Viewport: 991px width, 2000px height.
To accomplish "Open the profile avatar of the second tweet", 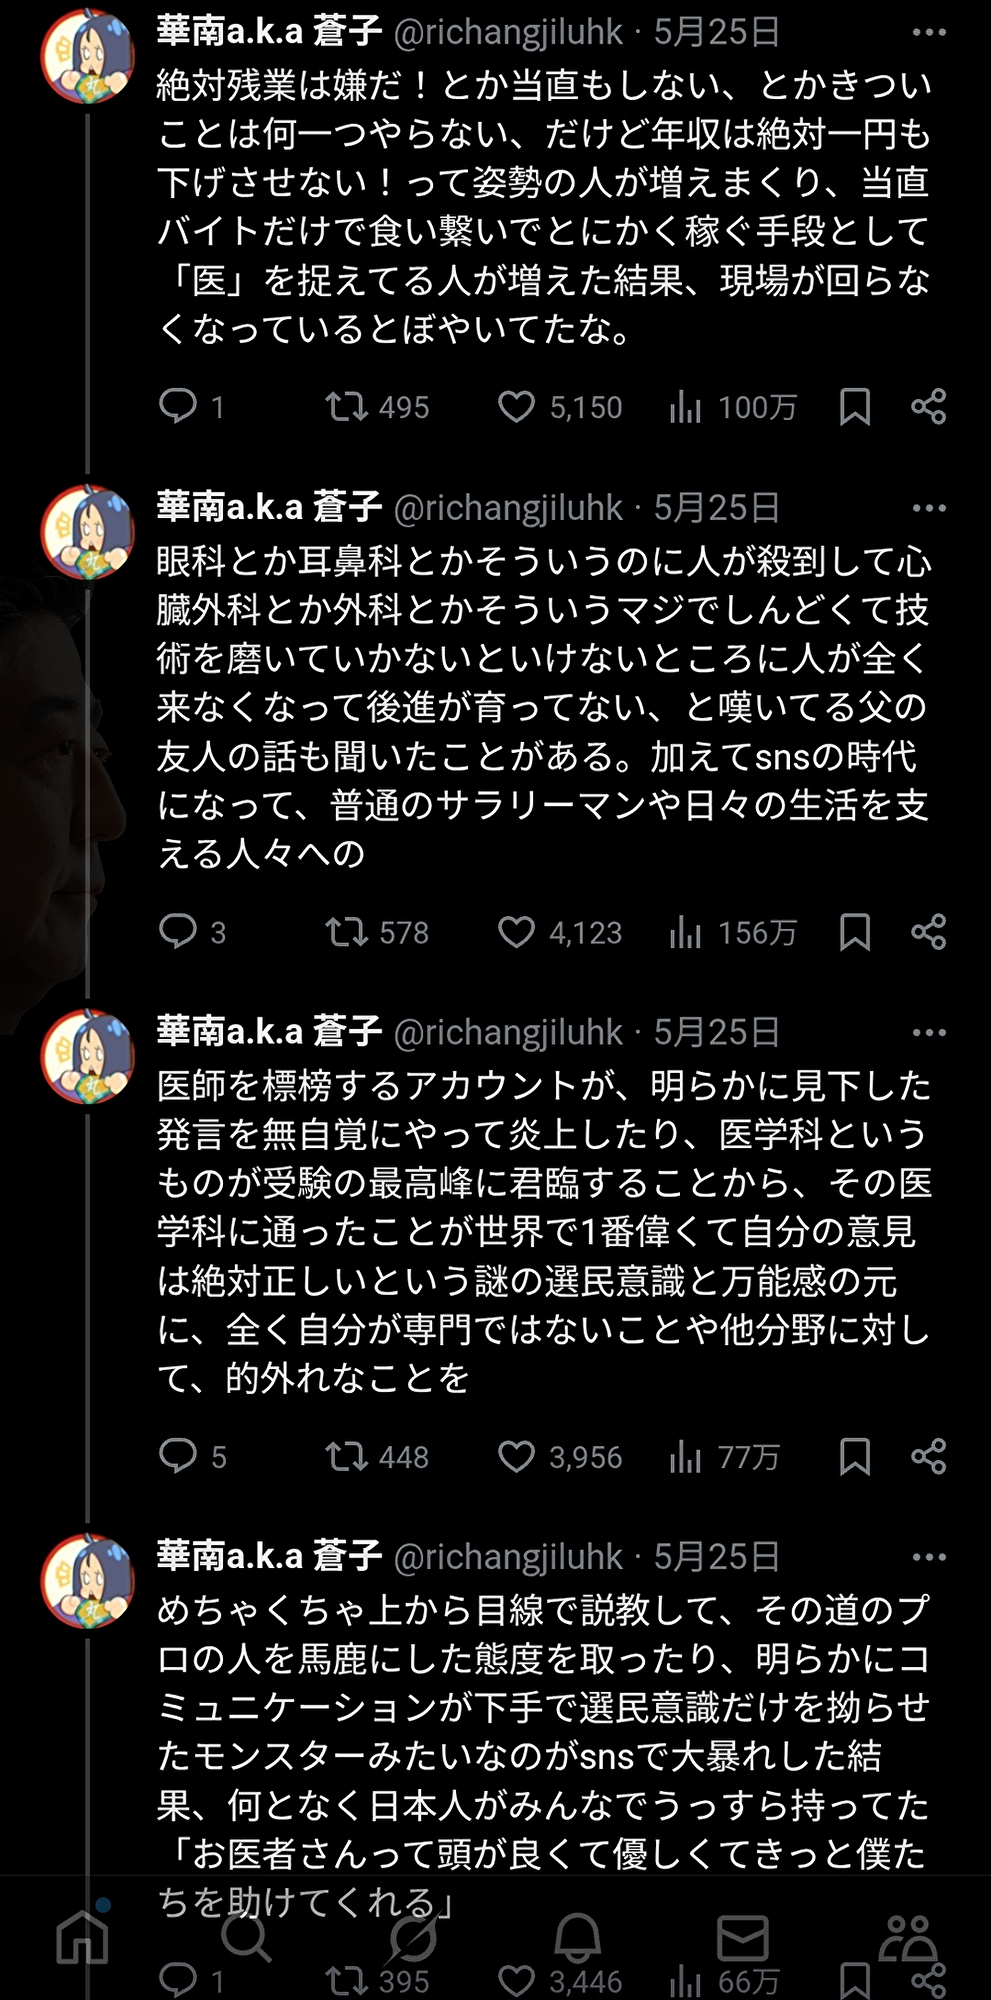I will coord(87,532).
